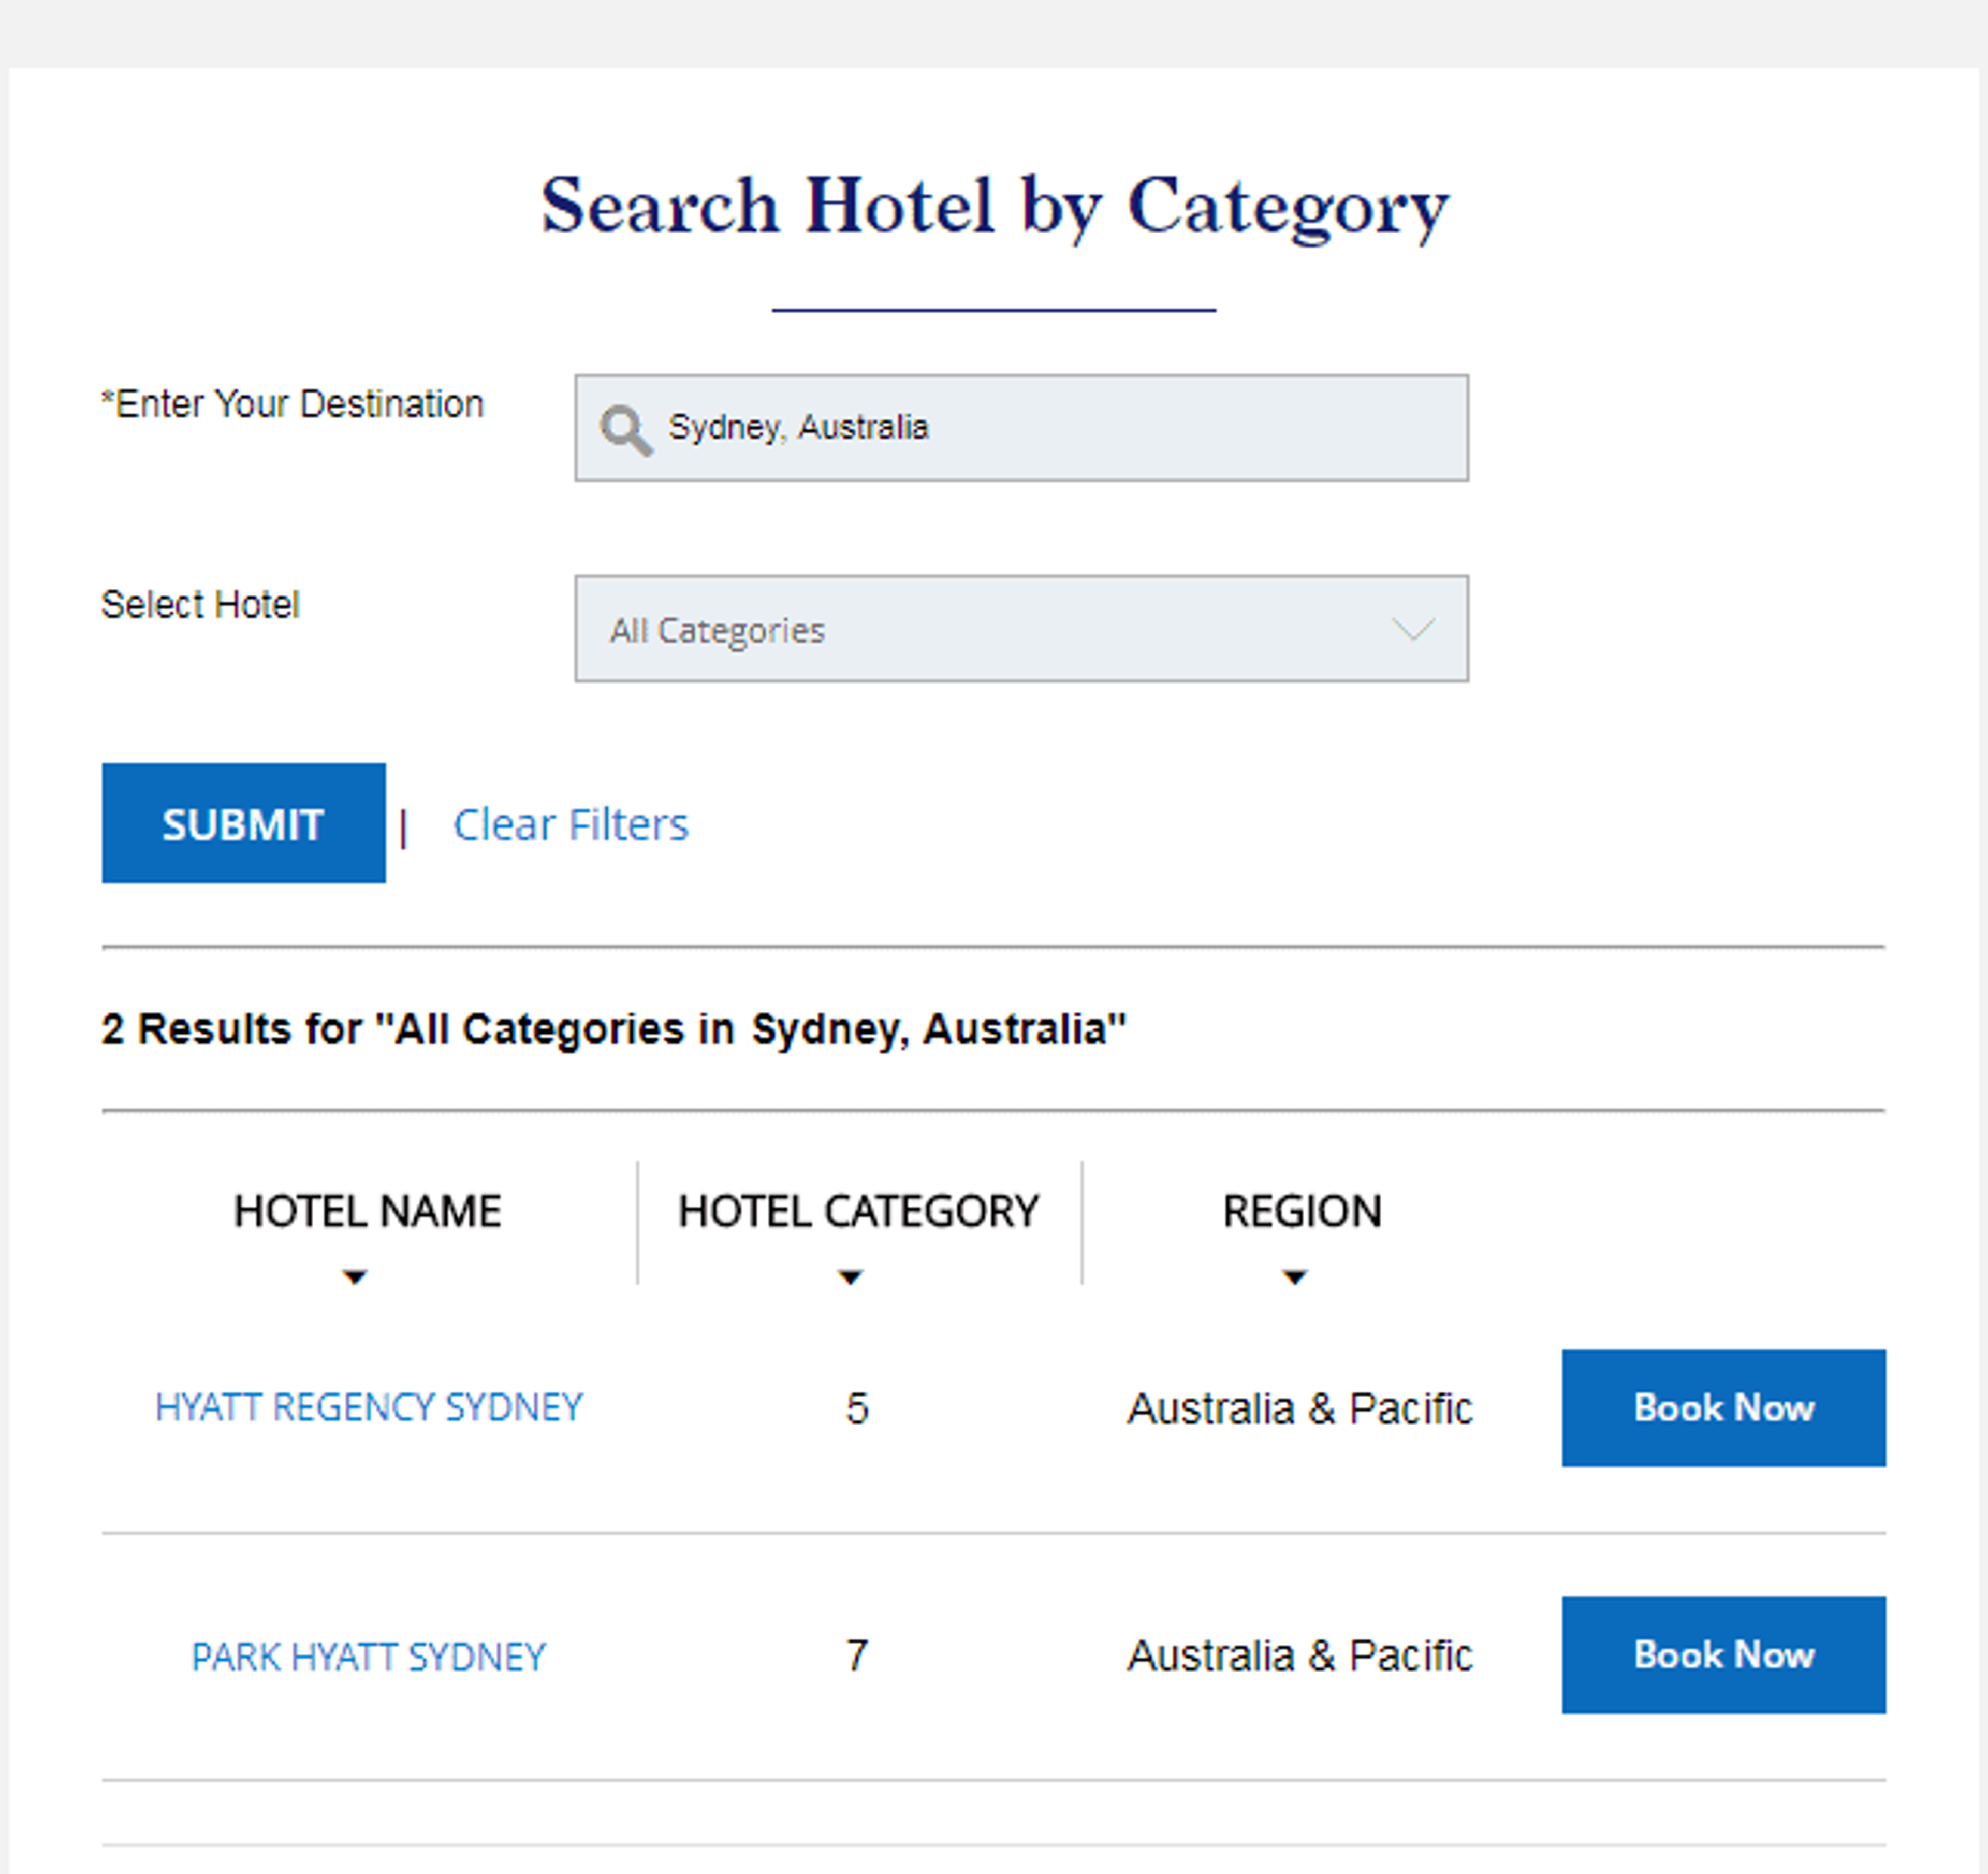Click the chevron arrow on the category dropdown

[1413, 629]
